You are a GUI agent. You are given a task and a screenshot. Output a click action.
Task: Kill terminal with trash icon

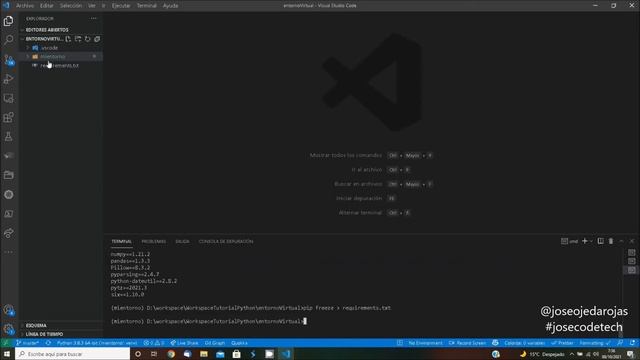pos(611,241)
